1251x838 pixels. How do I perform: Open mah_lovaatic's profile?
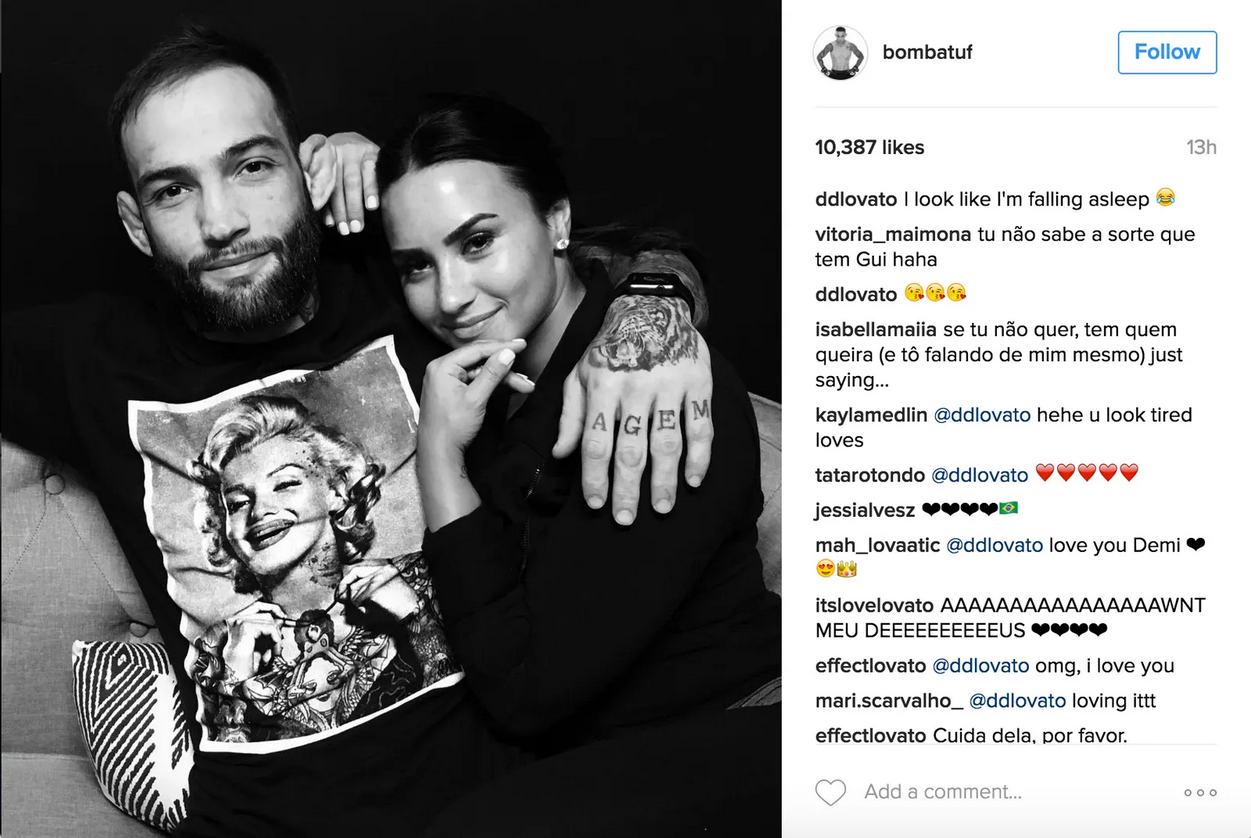(x=878, y=546)
